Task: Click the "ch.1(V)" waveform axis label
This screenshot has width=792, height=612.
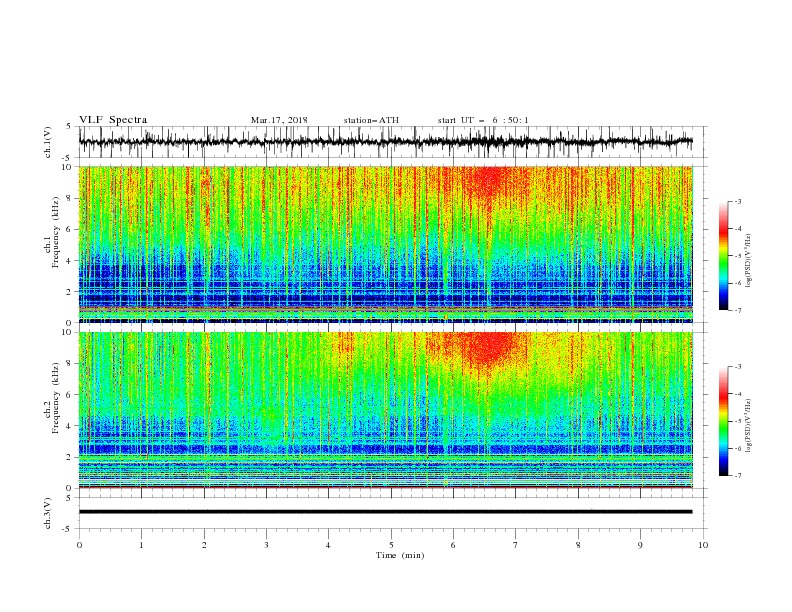Action: (48, 142)
